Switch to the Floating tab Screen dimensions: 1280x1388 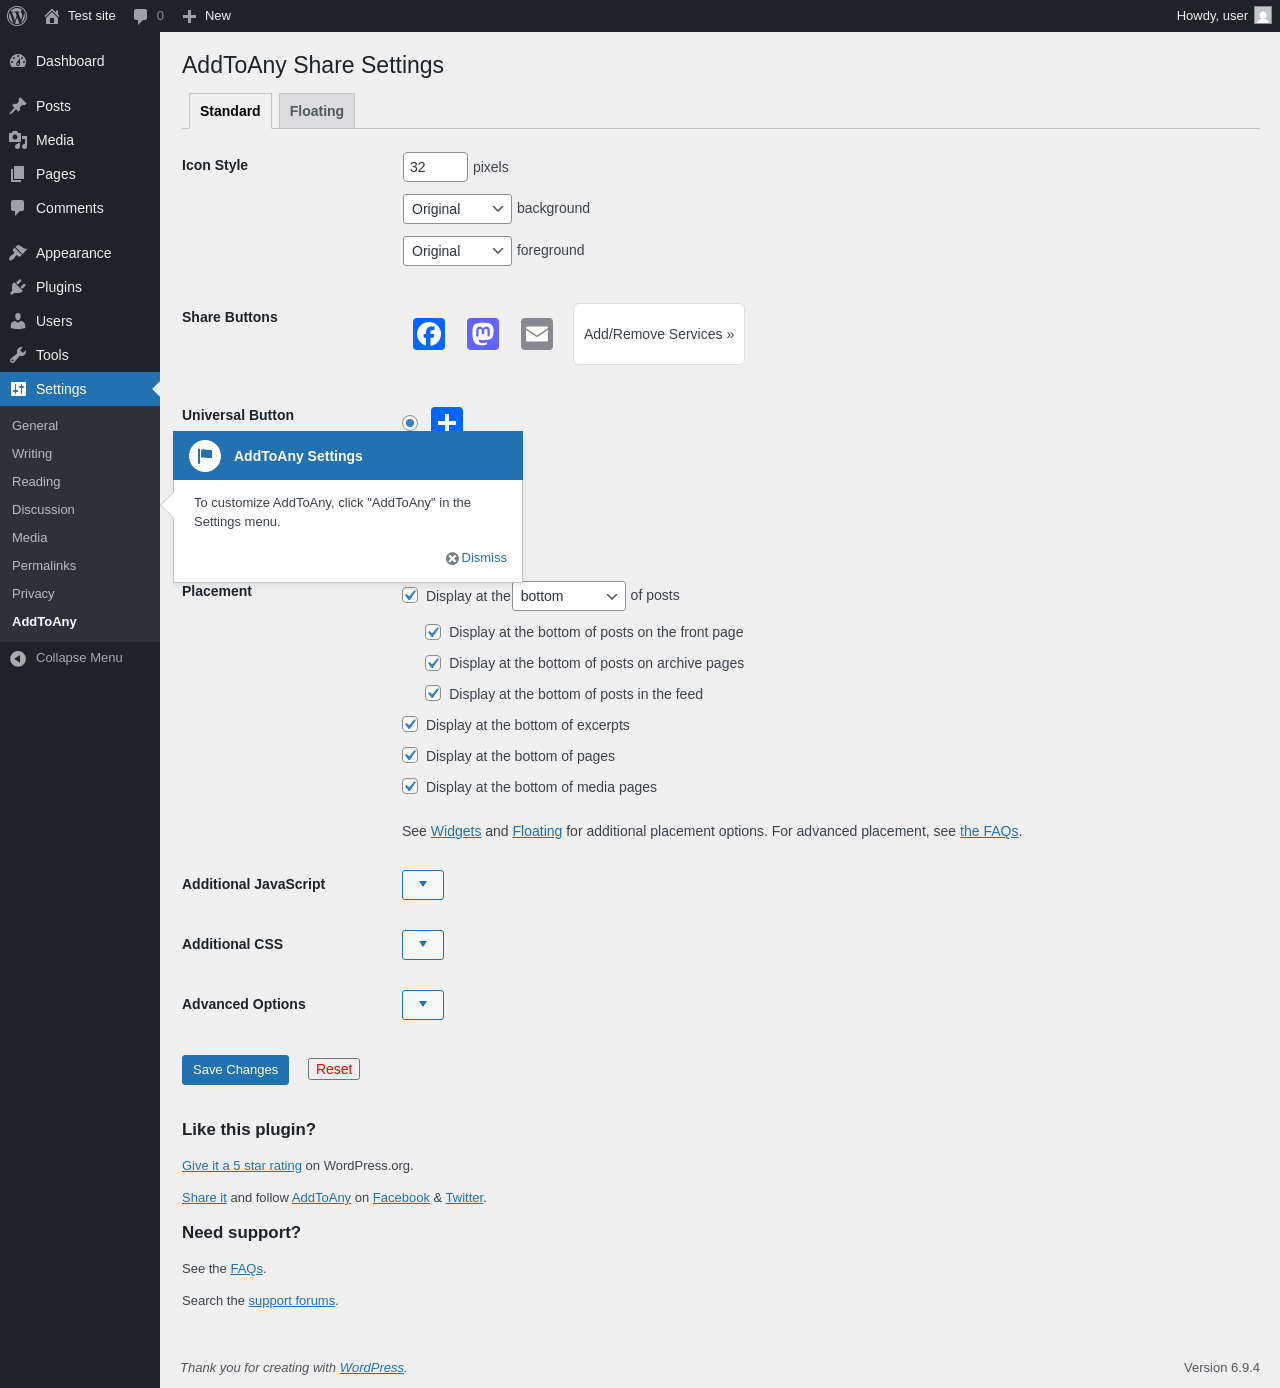pyautogui.click(x=317, y=111)
